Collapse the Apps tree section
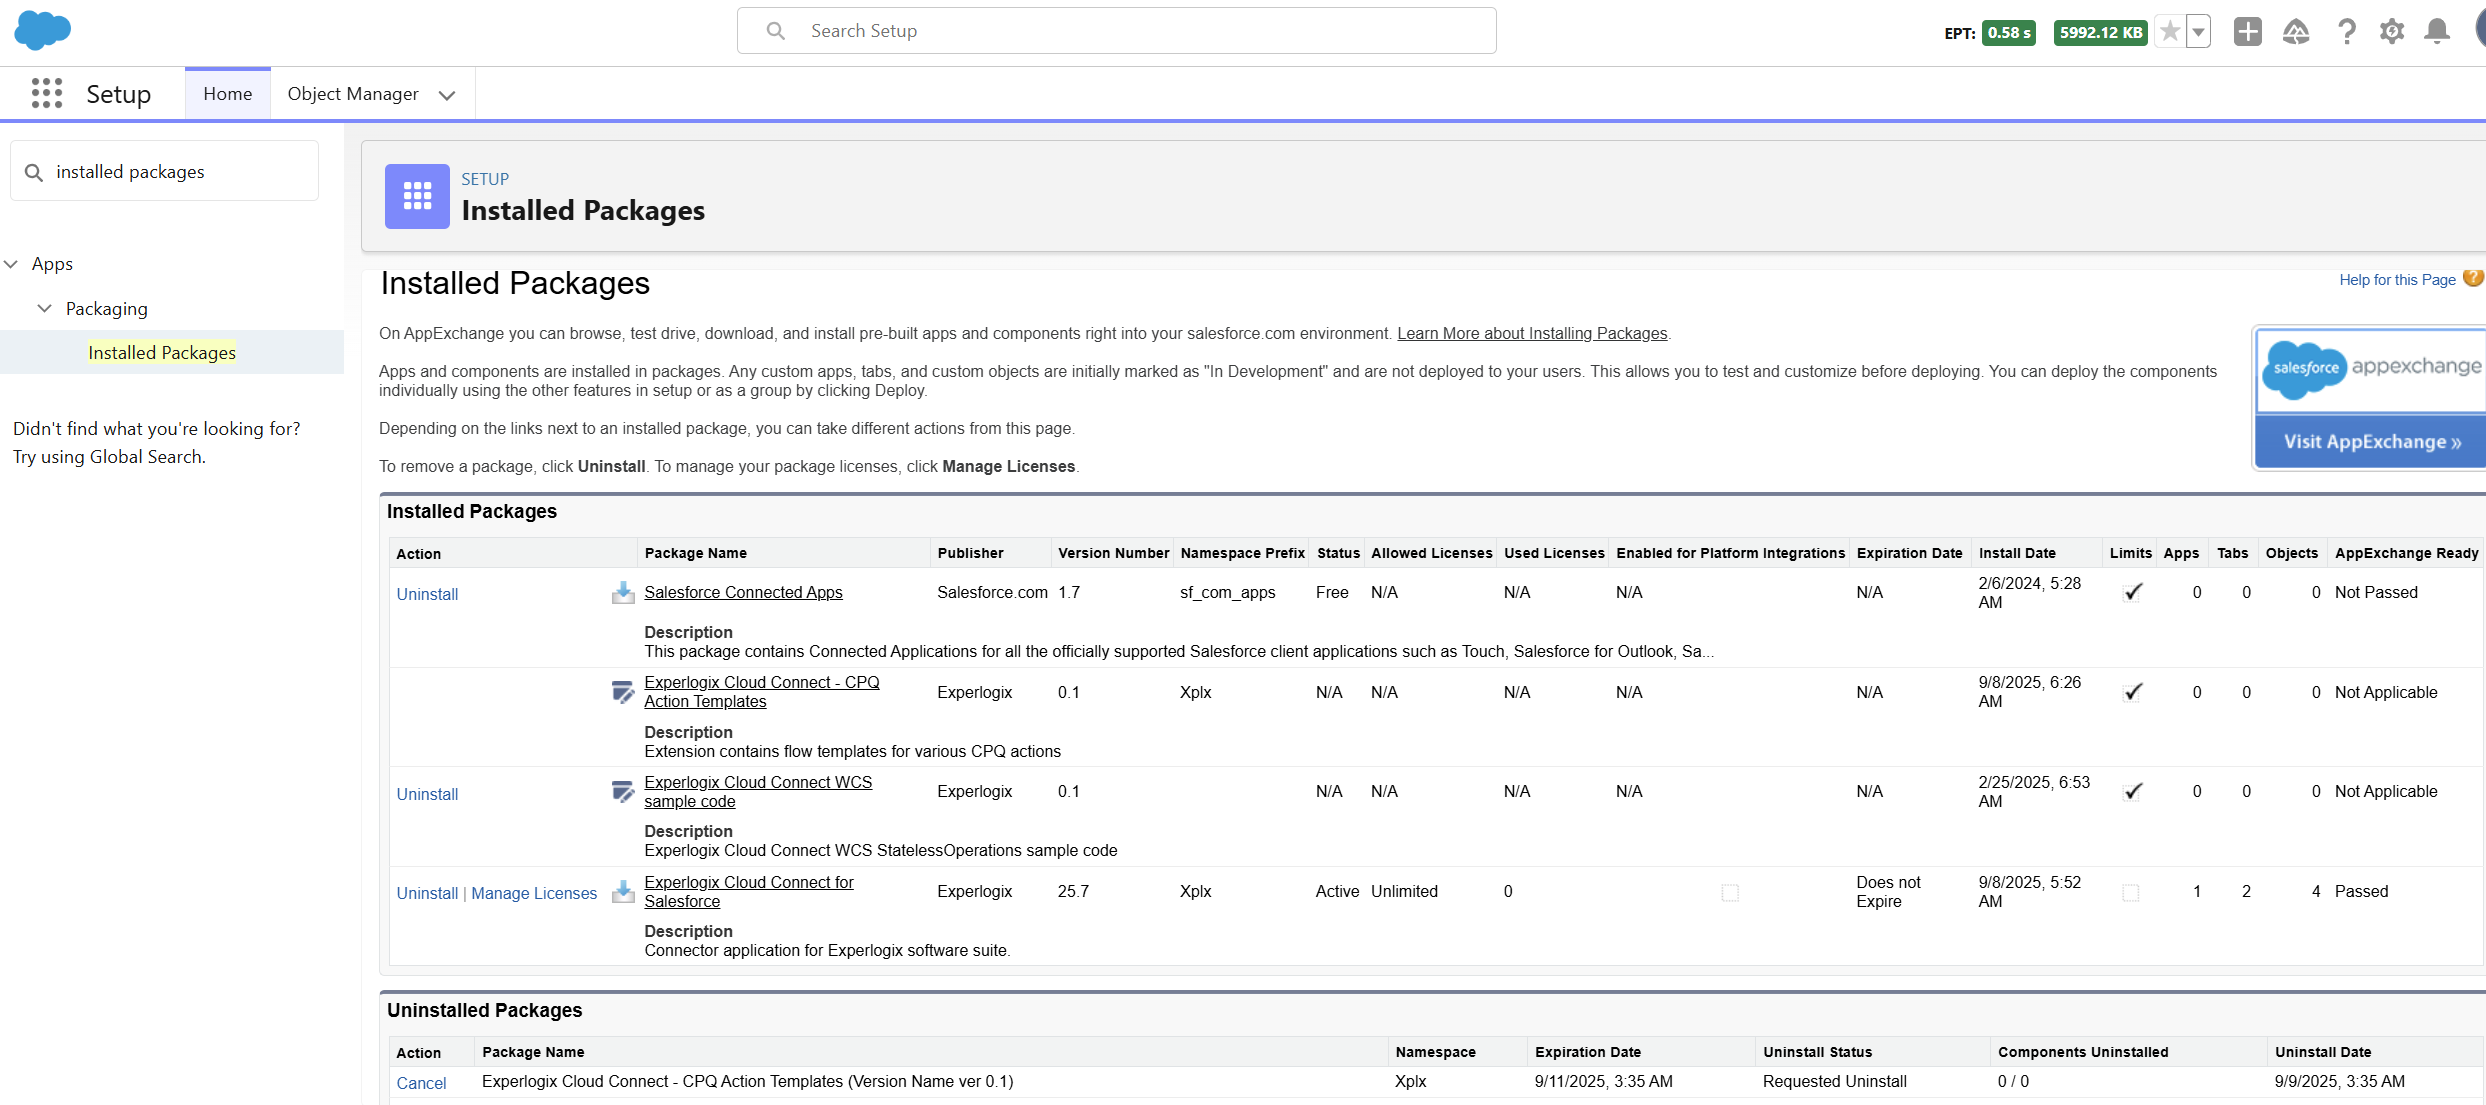Viewport: 2486px width, 1105px height. (12, 264)
